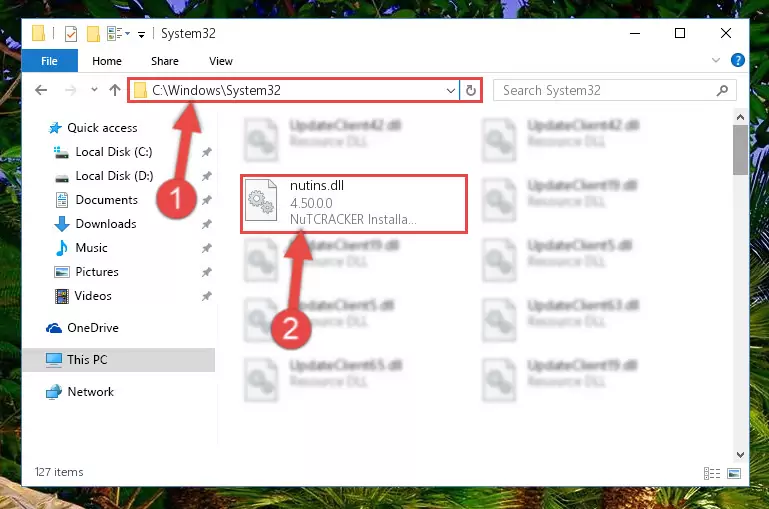Switch to Details view icon in status bar
769x509 pixels.
pyautogui.click(x=712, y=473)
